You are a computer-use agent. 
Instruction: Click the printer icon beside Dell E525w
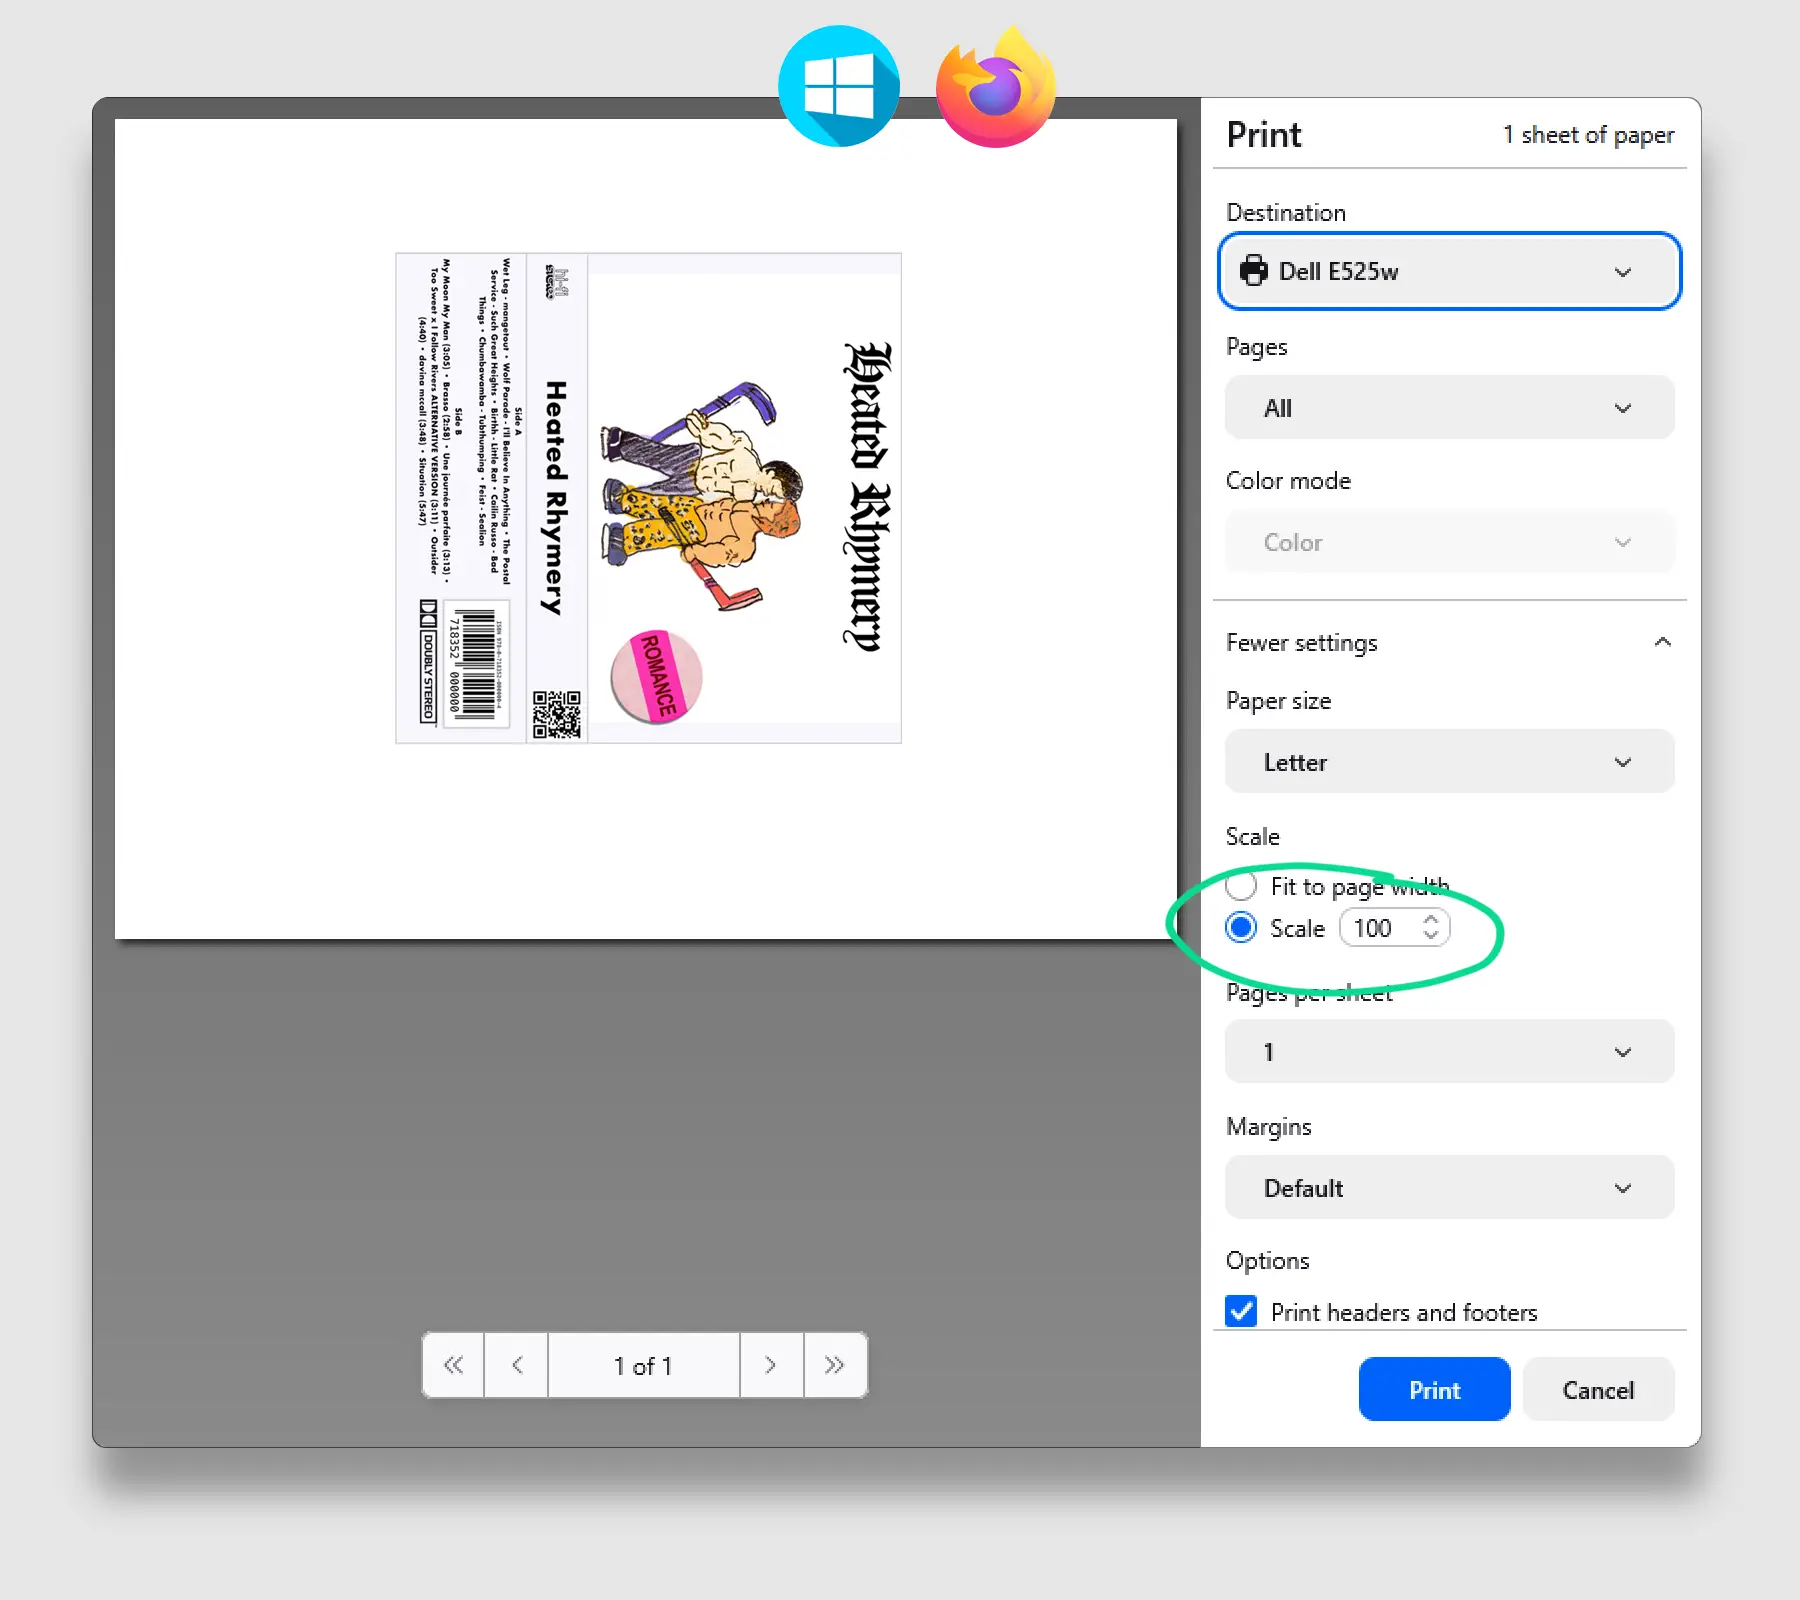point(1253,271)
